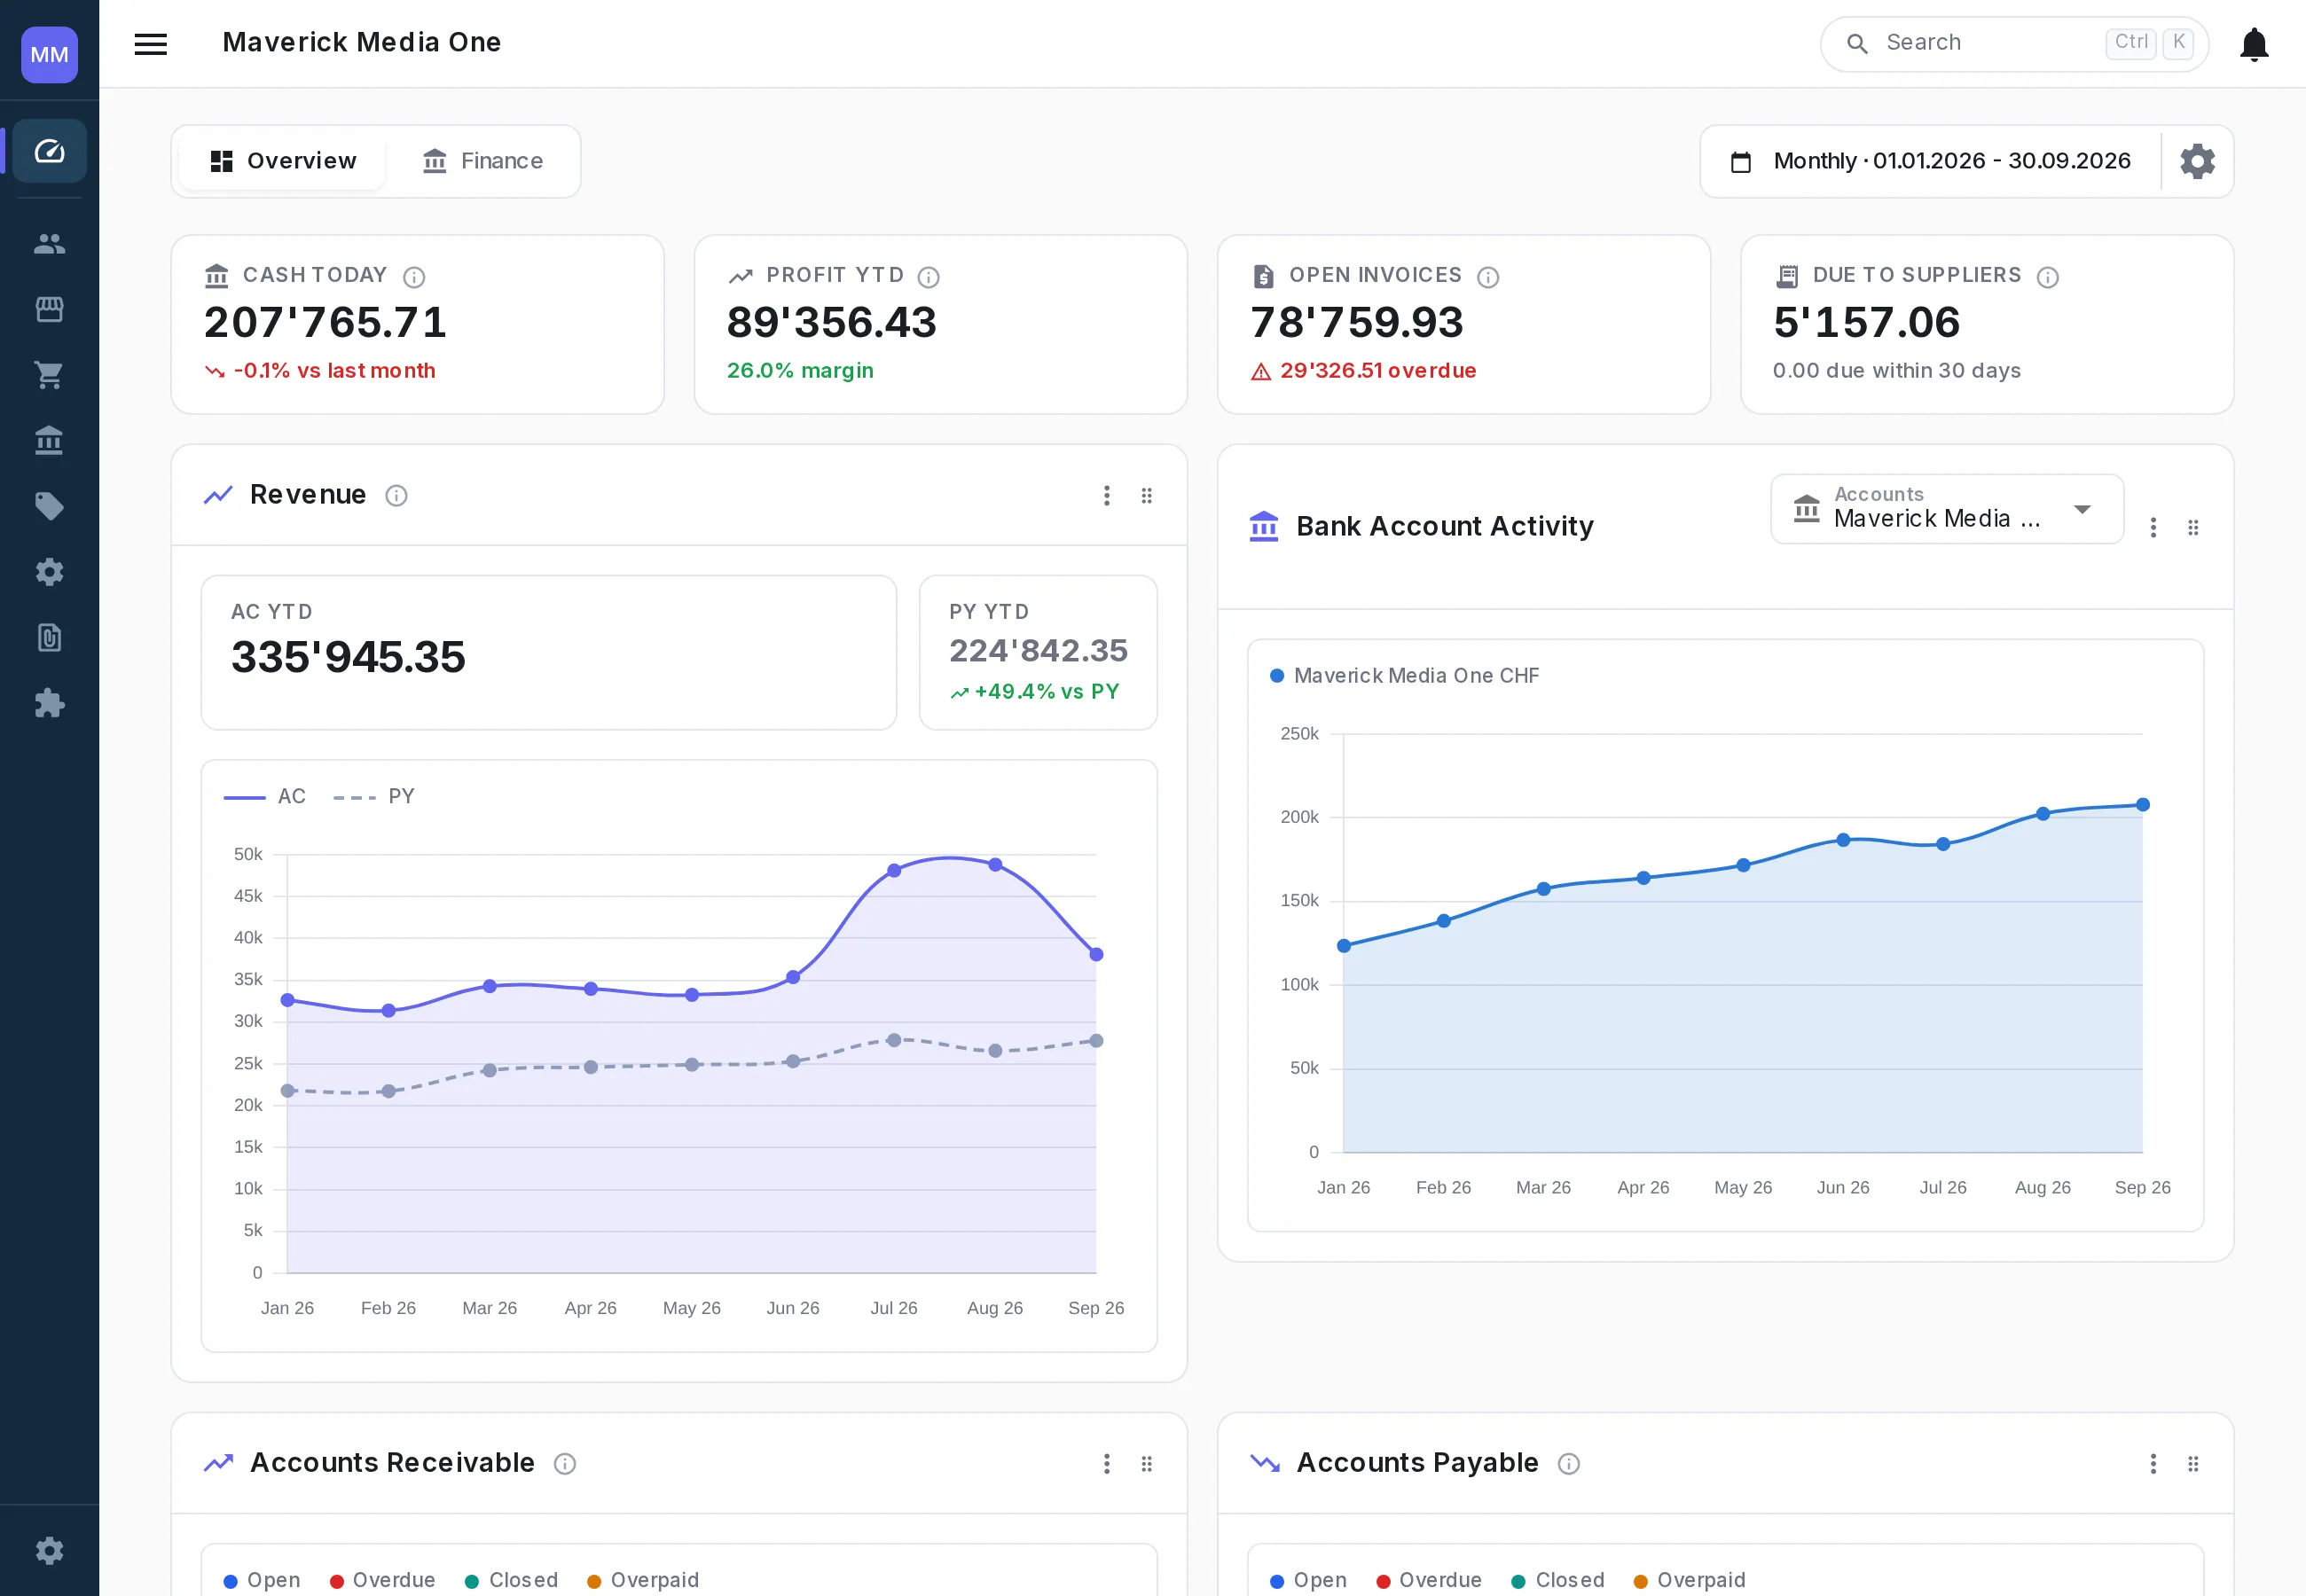The image size is (2306, 1596).
Task: Open the contacts people sidebar icon
Action: point(49,243)
